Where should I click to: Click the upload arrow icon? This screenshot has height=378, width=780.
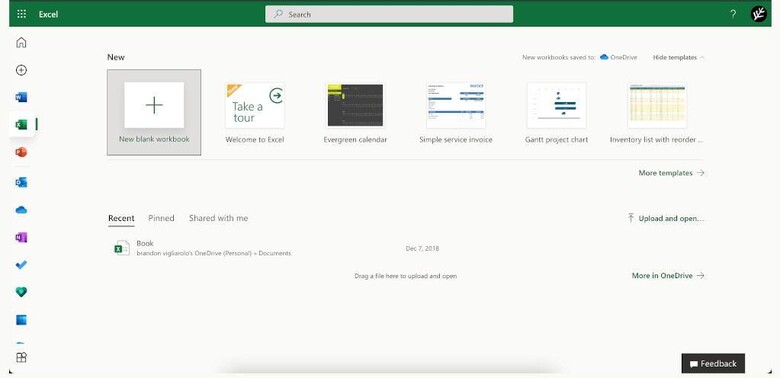[x=631, y=218]
